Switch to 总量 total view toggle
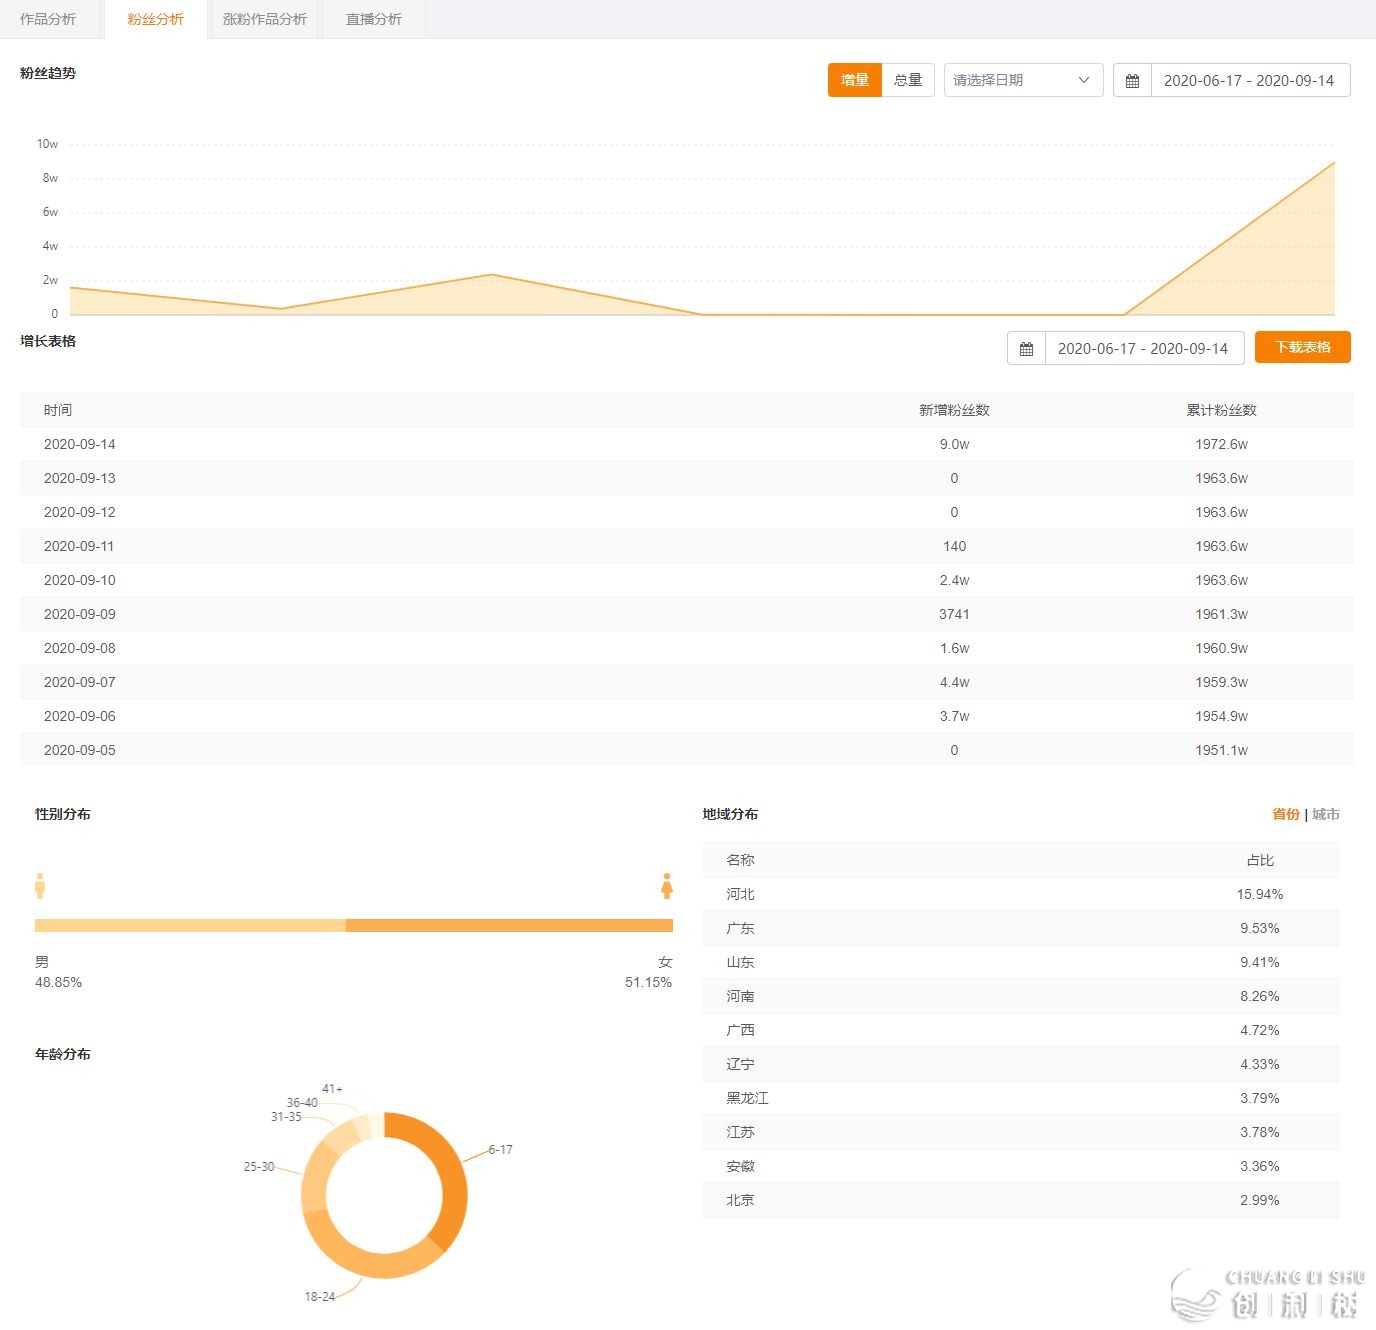This screenshot has height=1330, width=1376. click(x=908, y=80)
